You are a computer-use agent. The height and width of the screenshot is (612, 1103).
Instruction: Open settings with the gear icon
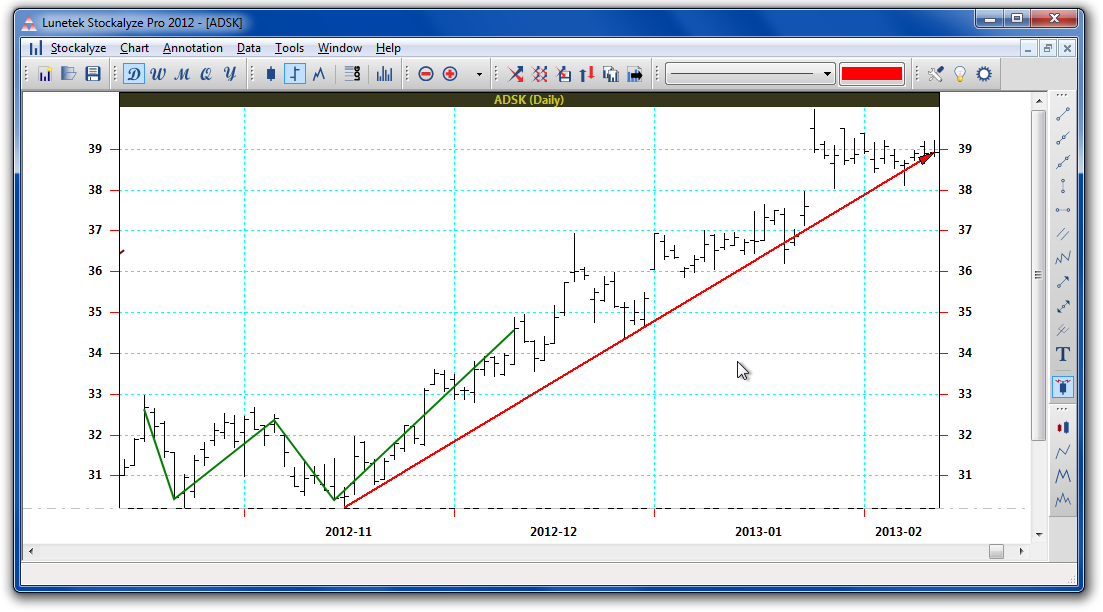pos(984,74)
